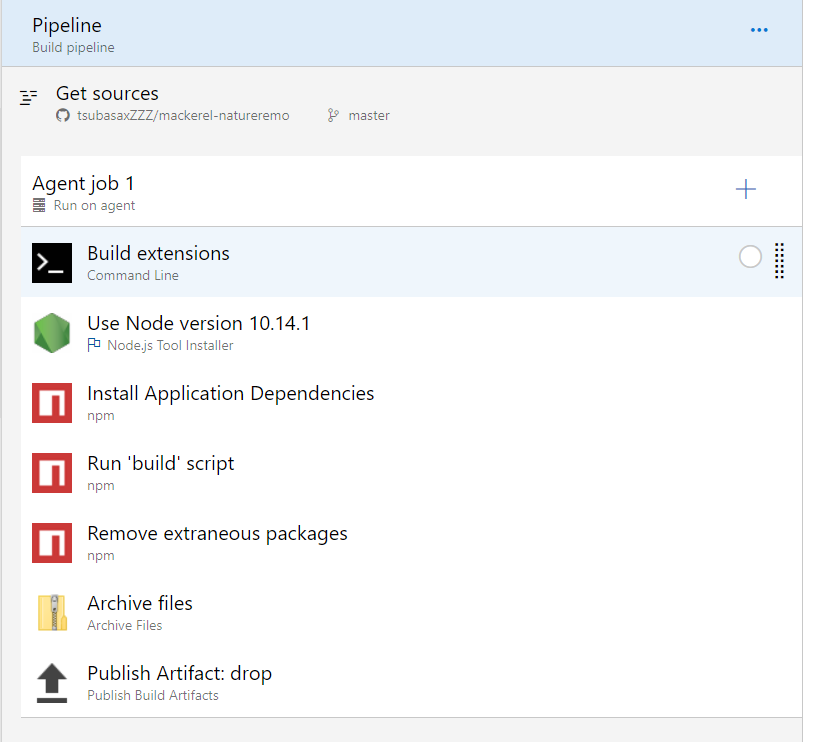This screenshot has height=742, width=825.
Task: Toggle the Build extensions task selection circle
Action: pyautogui.click(x=750, y=257)
